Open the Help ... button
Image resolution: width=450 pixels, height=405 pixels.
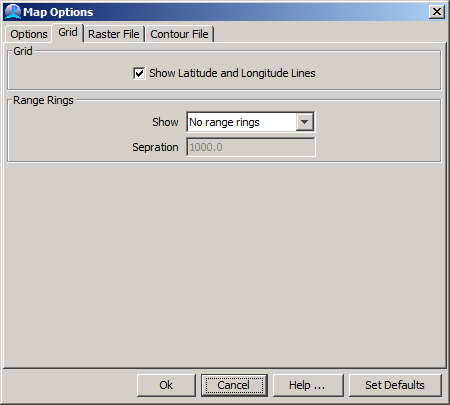pyautogui.click(x=308, y=385)
